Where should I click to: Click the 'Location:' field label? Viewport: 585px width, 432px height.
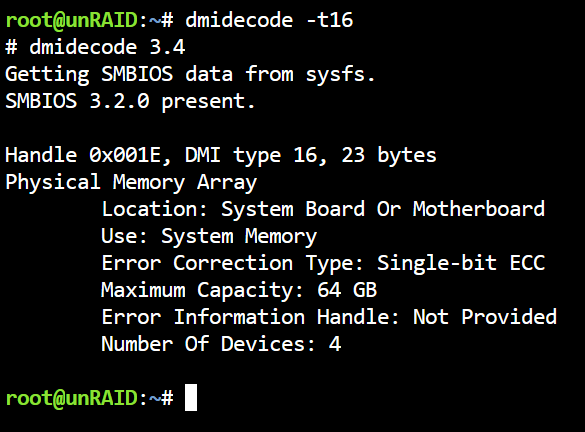(x=154, y=209)
